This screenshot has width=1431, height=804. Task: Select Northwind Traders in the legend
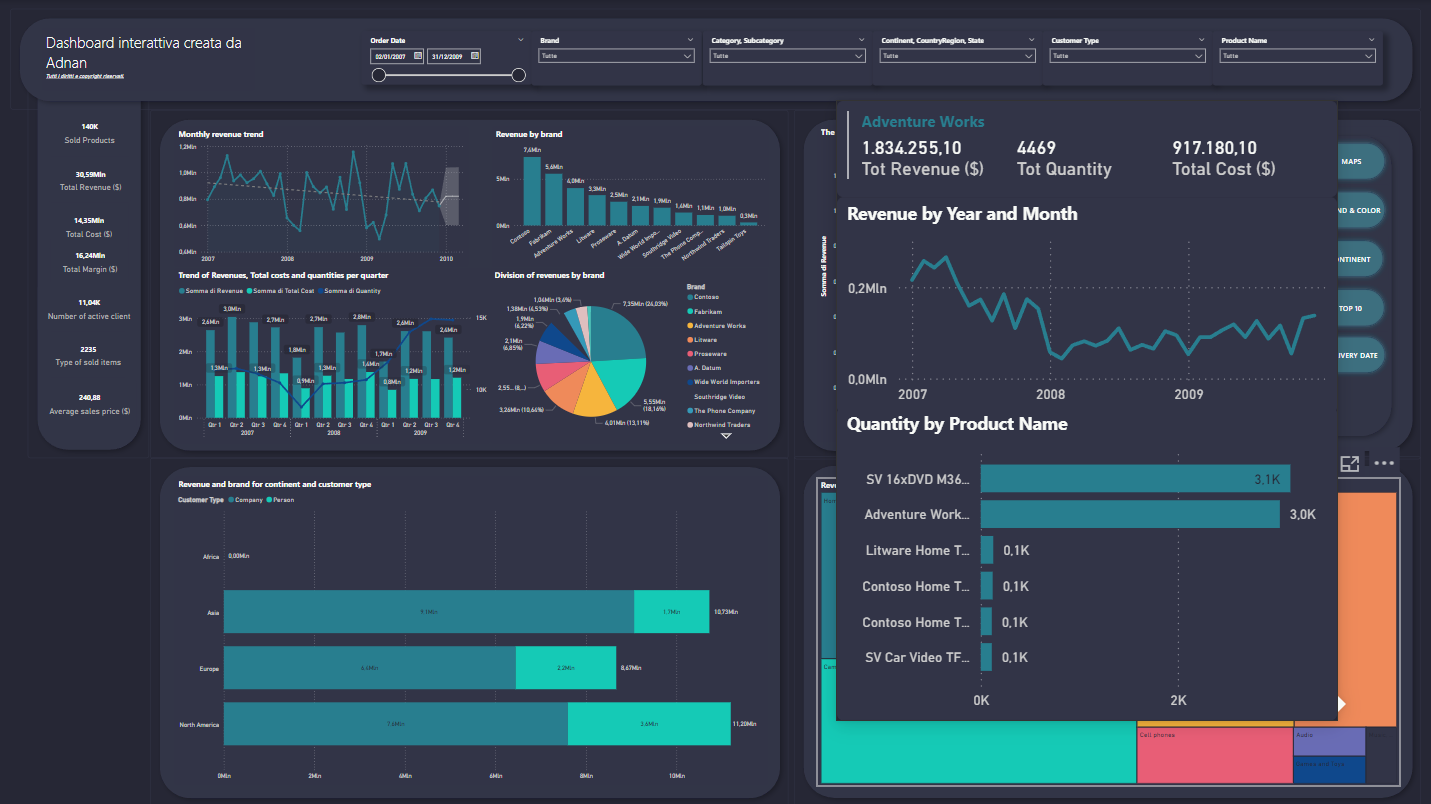point(719,425)
